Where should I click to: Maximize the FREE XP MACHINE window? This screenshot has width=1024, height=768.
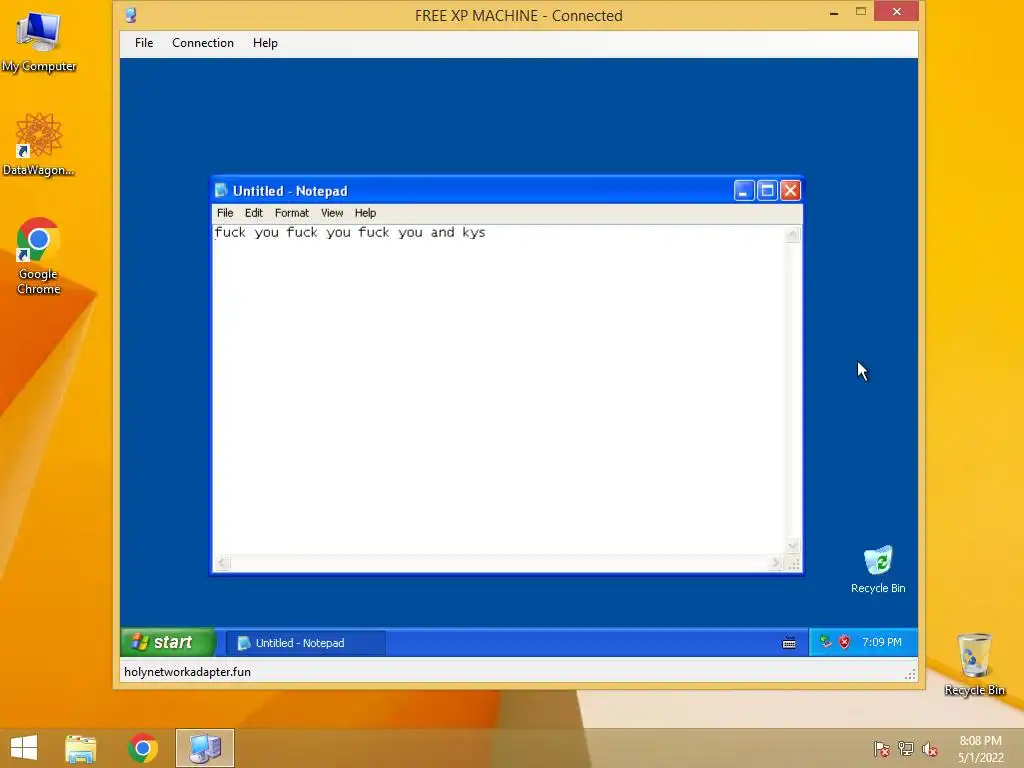pyautogui.click(x=861, y=12)
